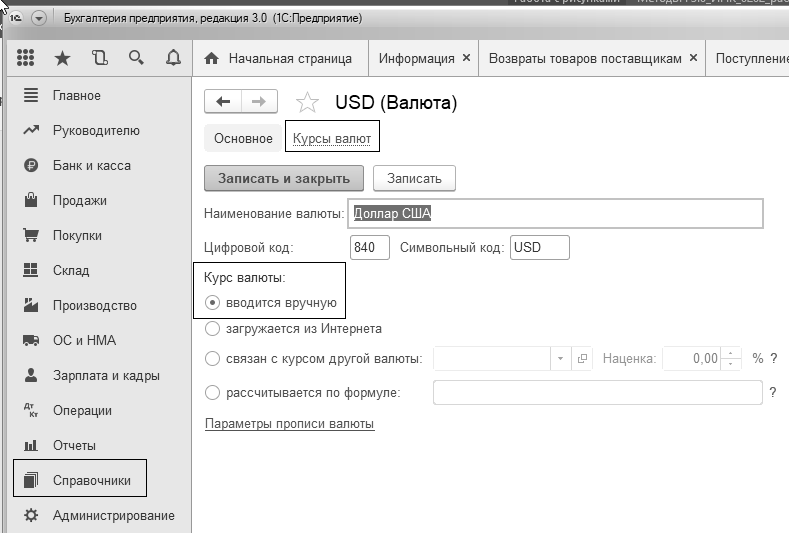Select рассчитывается по формуле radio option
The width and height of the screenshot is (789, 533).
[212, 393]
